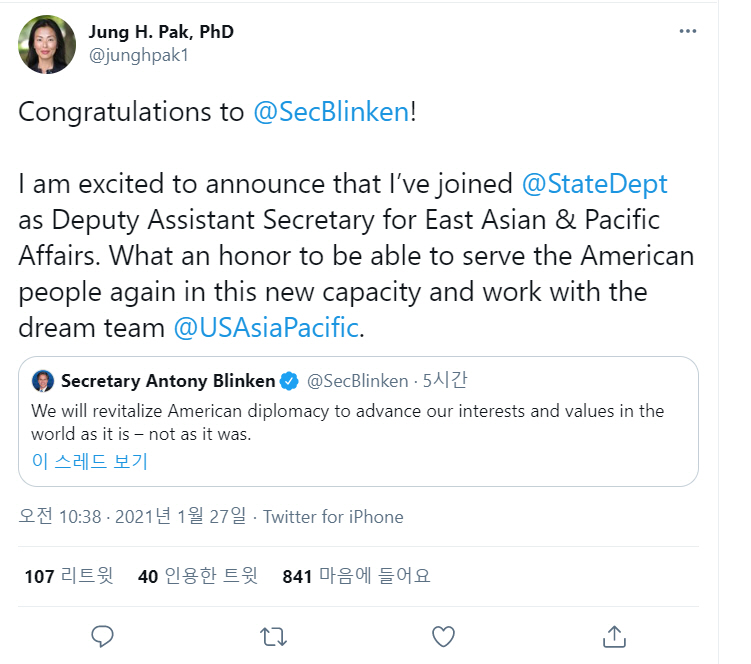Click the @junghpak1 username handle

[x=139, y=55]
